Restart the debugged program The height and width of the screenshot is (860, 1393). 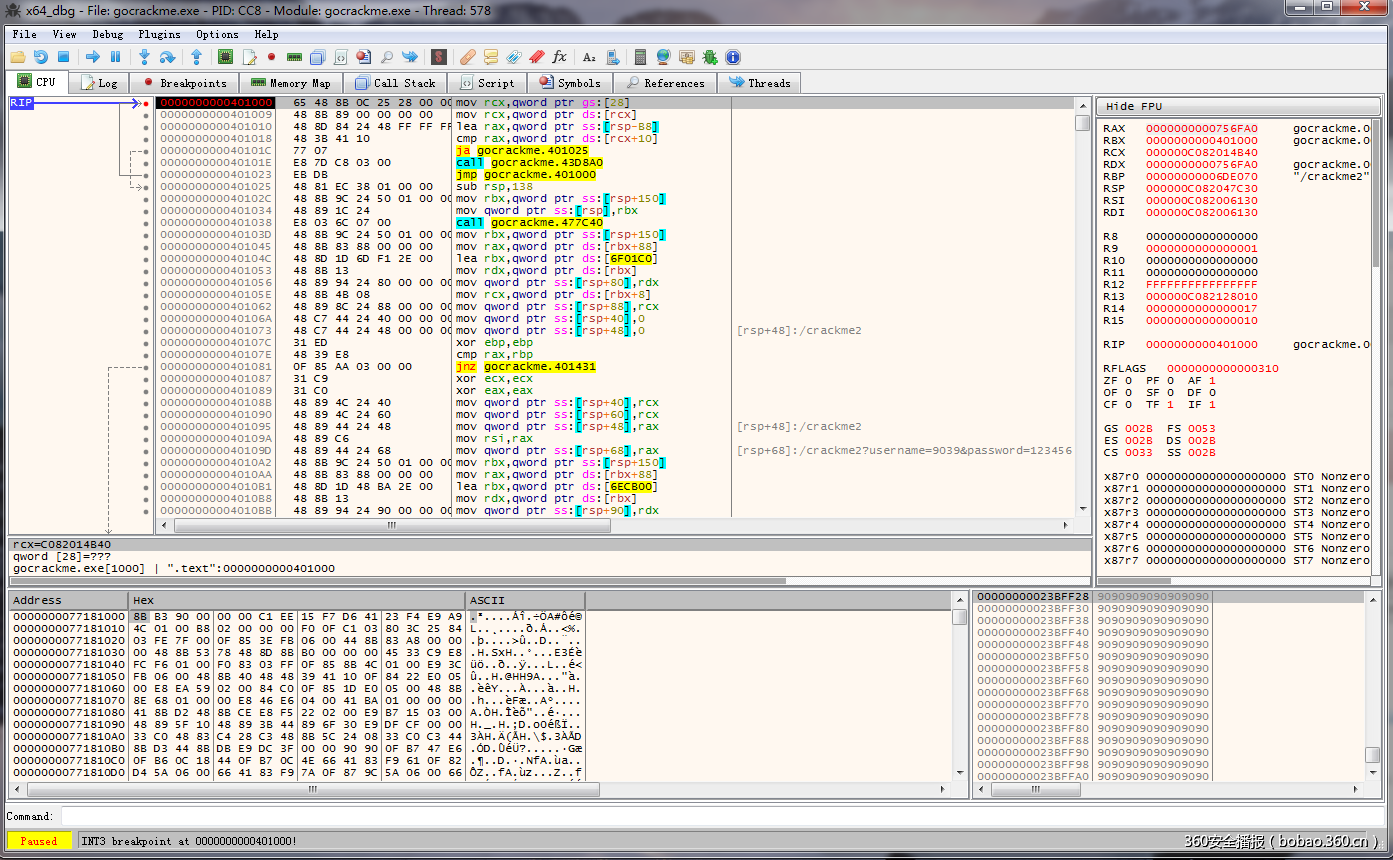(41, 57)
